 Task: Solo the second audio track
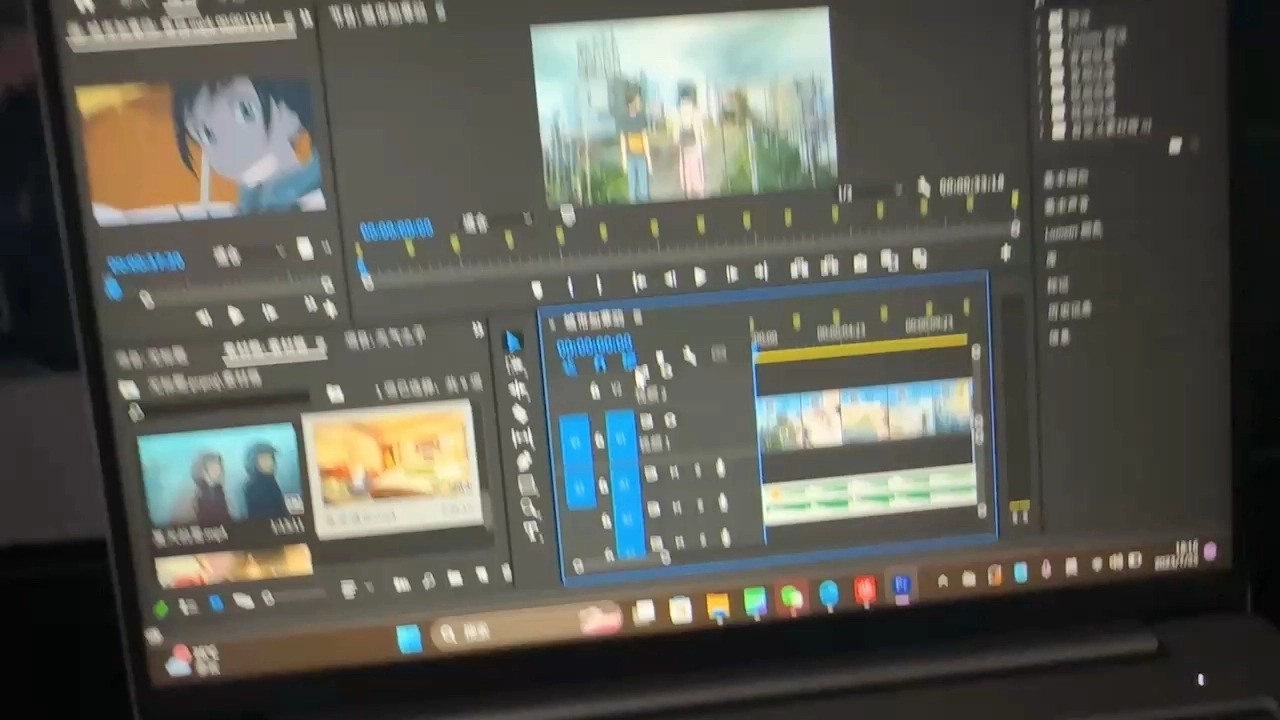[700, 504]
